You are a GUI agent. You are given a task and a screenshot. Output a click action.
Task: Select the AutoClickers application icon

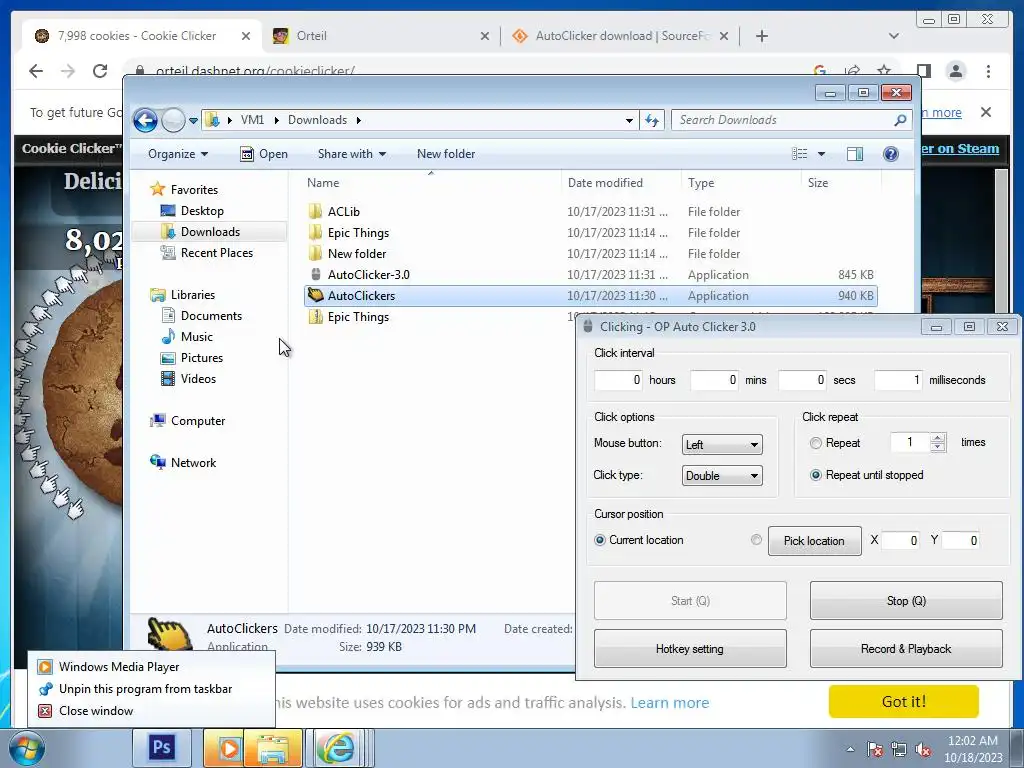pyautogui.click(x=315, y=295)
